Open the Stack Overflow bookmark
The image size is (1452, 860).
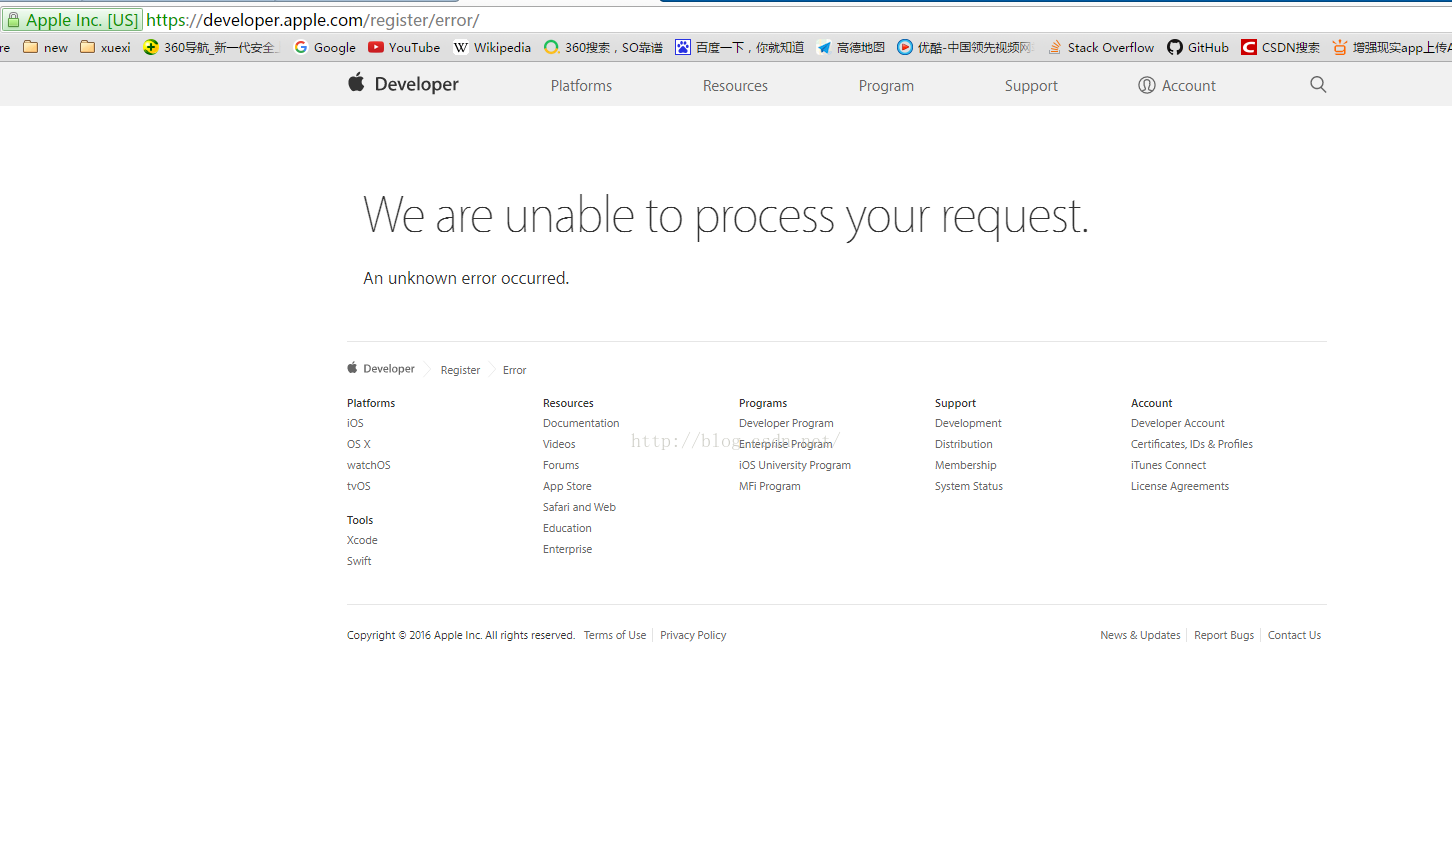1101,47
